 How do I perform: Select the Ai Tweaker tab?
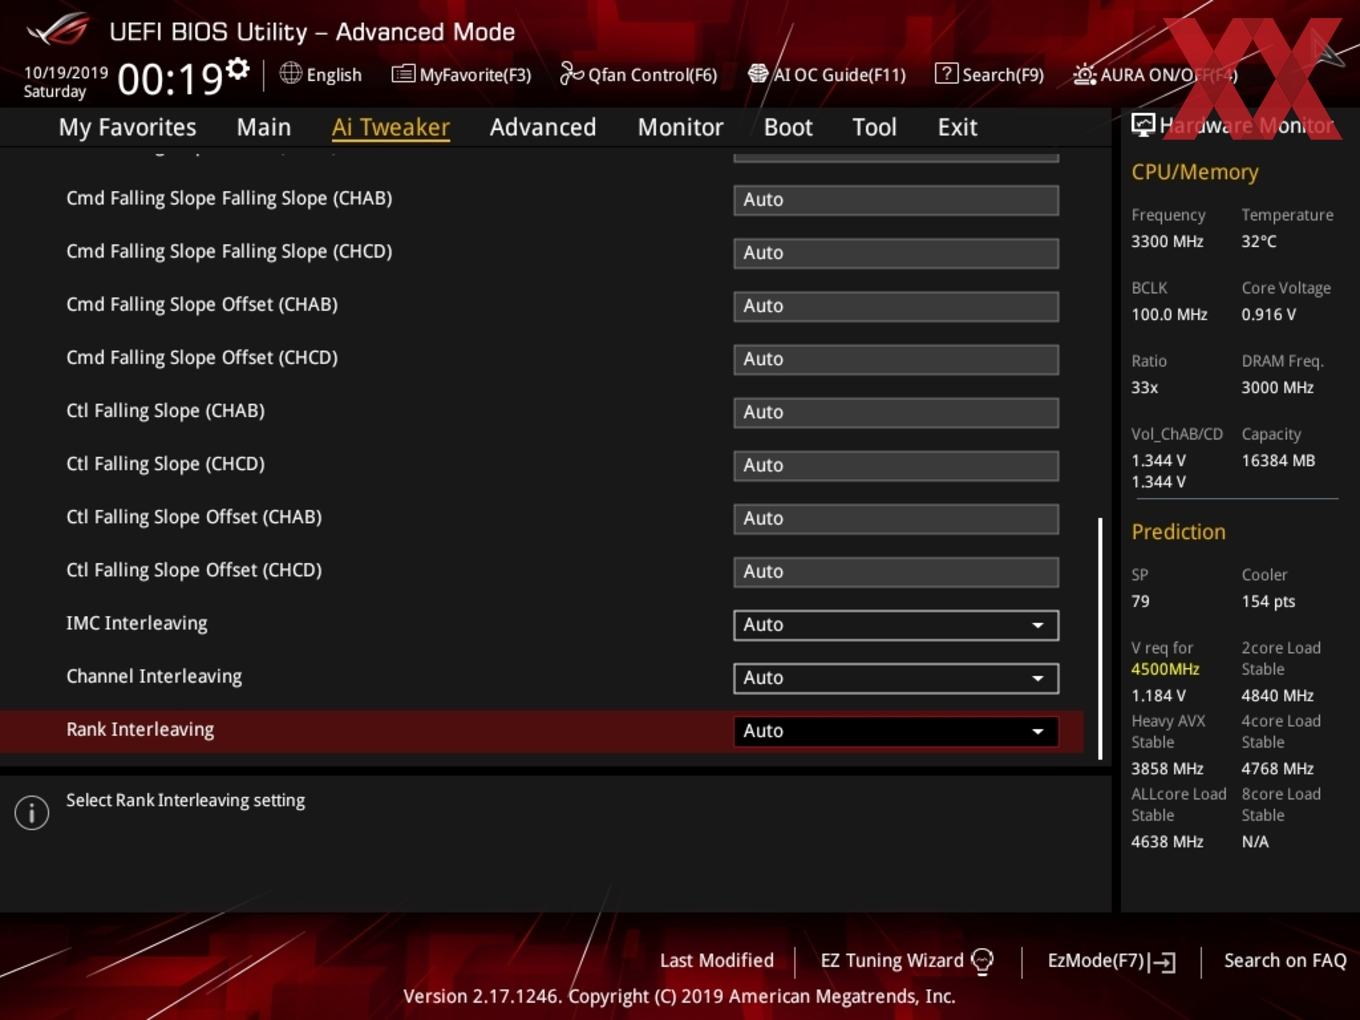391,127
